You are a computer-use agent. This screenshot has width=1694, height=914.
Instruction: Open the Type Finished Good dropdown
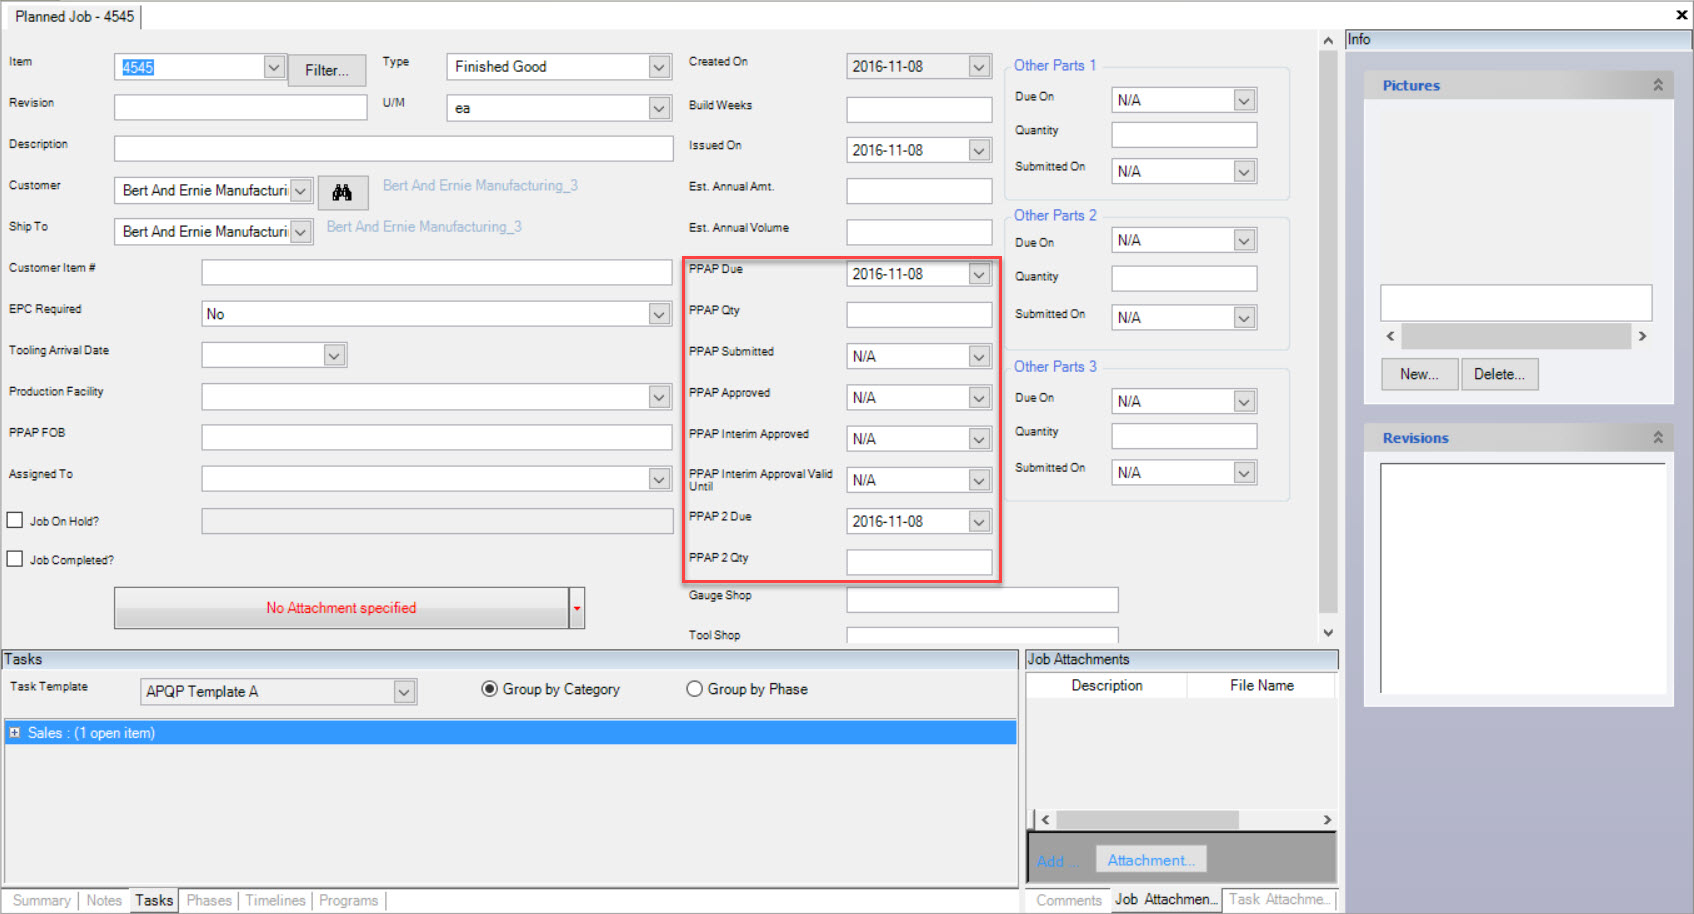click(x=659, y=67)
